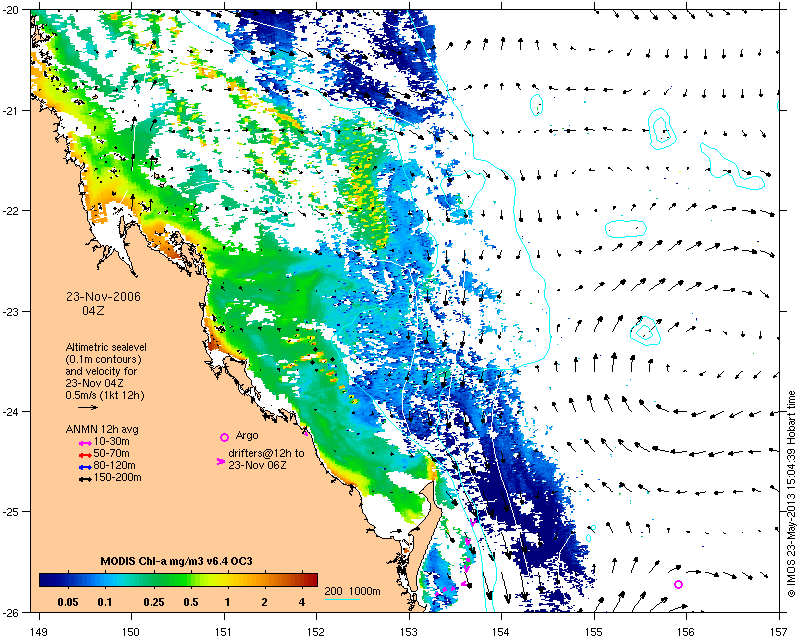
Task: Select the blue 80-120m arrow symbol
Action: tap(84, 467)
